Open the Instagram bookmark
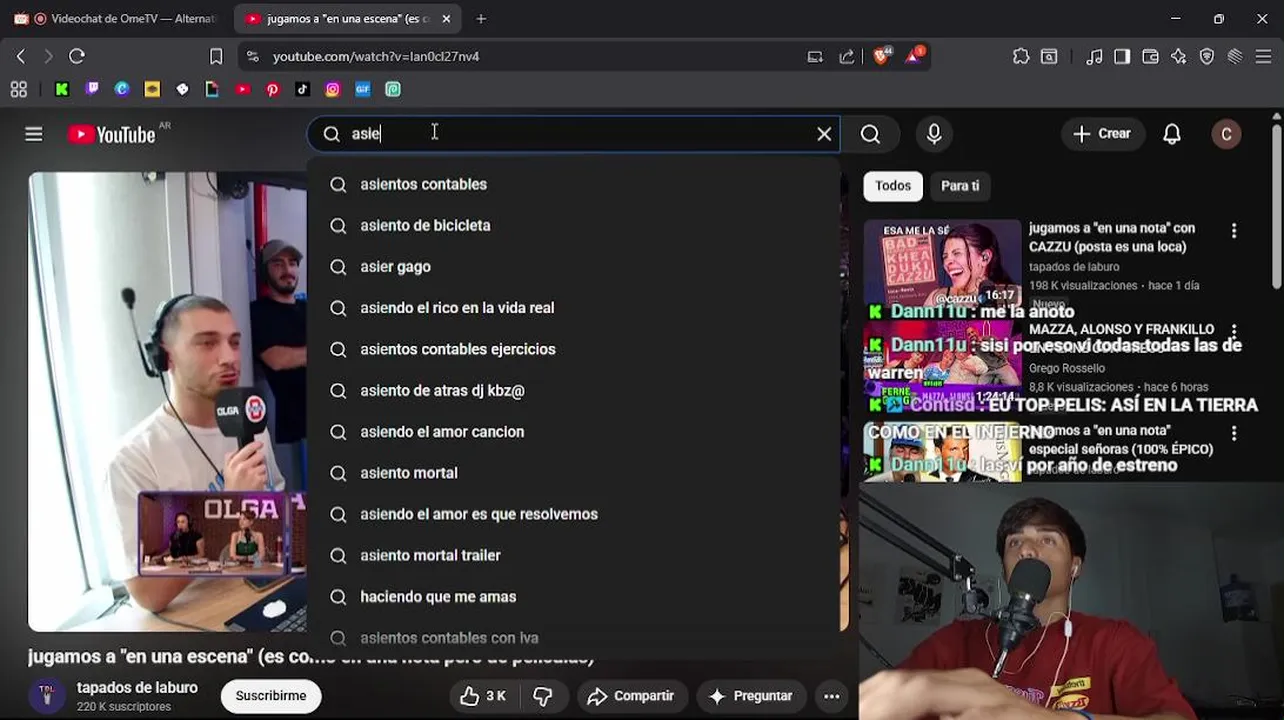The width and height of the screenshot is (1284, 720). pos(332,89)
